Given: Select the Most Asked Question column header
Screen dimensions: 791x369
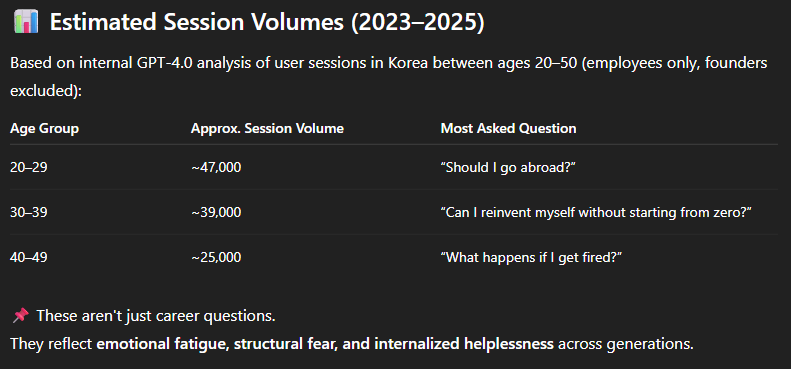Looking at the screenshot, I should point(508,129).
